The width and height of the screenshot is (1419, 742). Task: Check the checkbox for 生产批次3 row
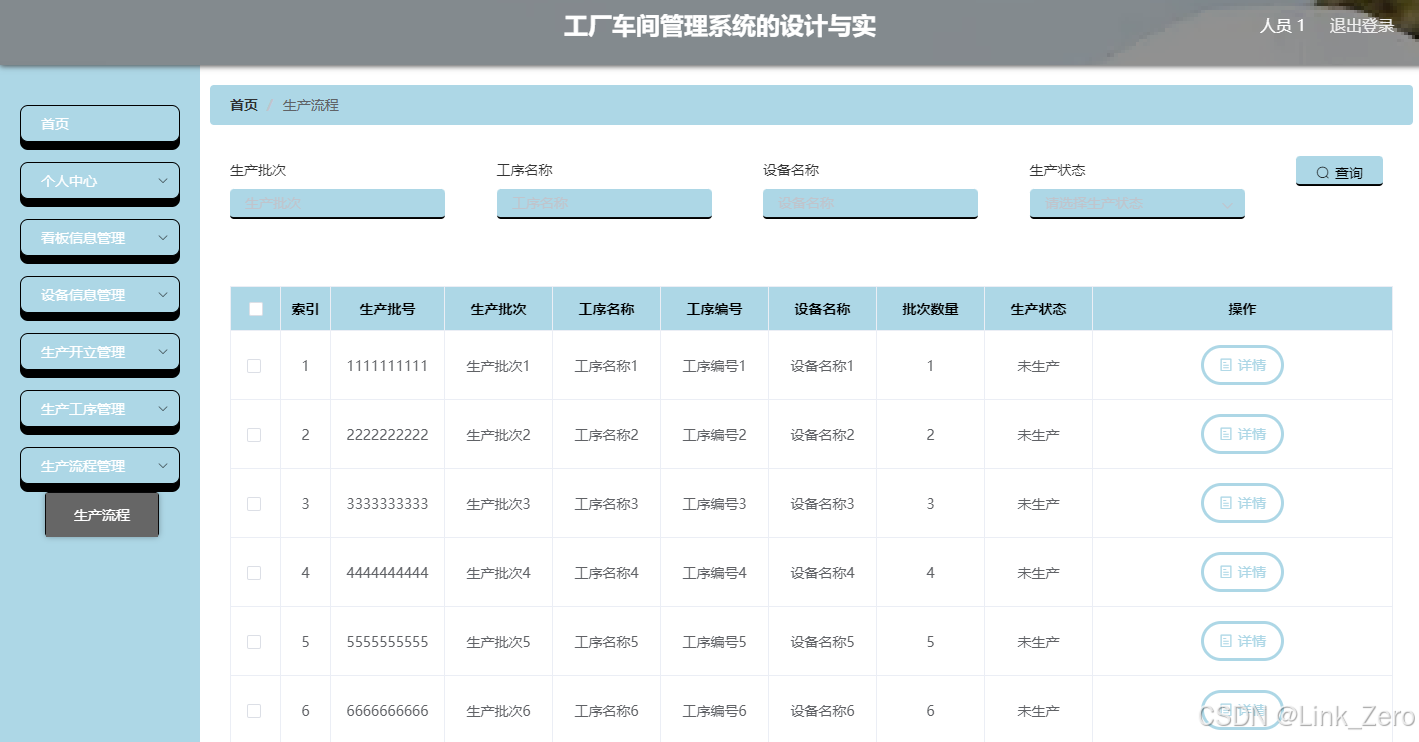click(254, 503)
